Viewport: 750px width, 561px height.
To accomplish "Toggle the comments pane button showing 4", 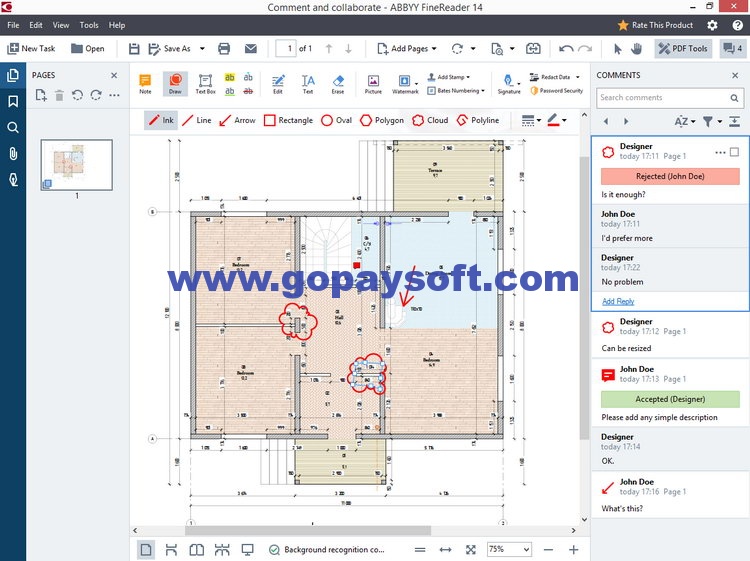I will tap(732, 49).
